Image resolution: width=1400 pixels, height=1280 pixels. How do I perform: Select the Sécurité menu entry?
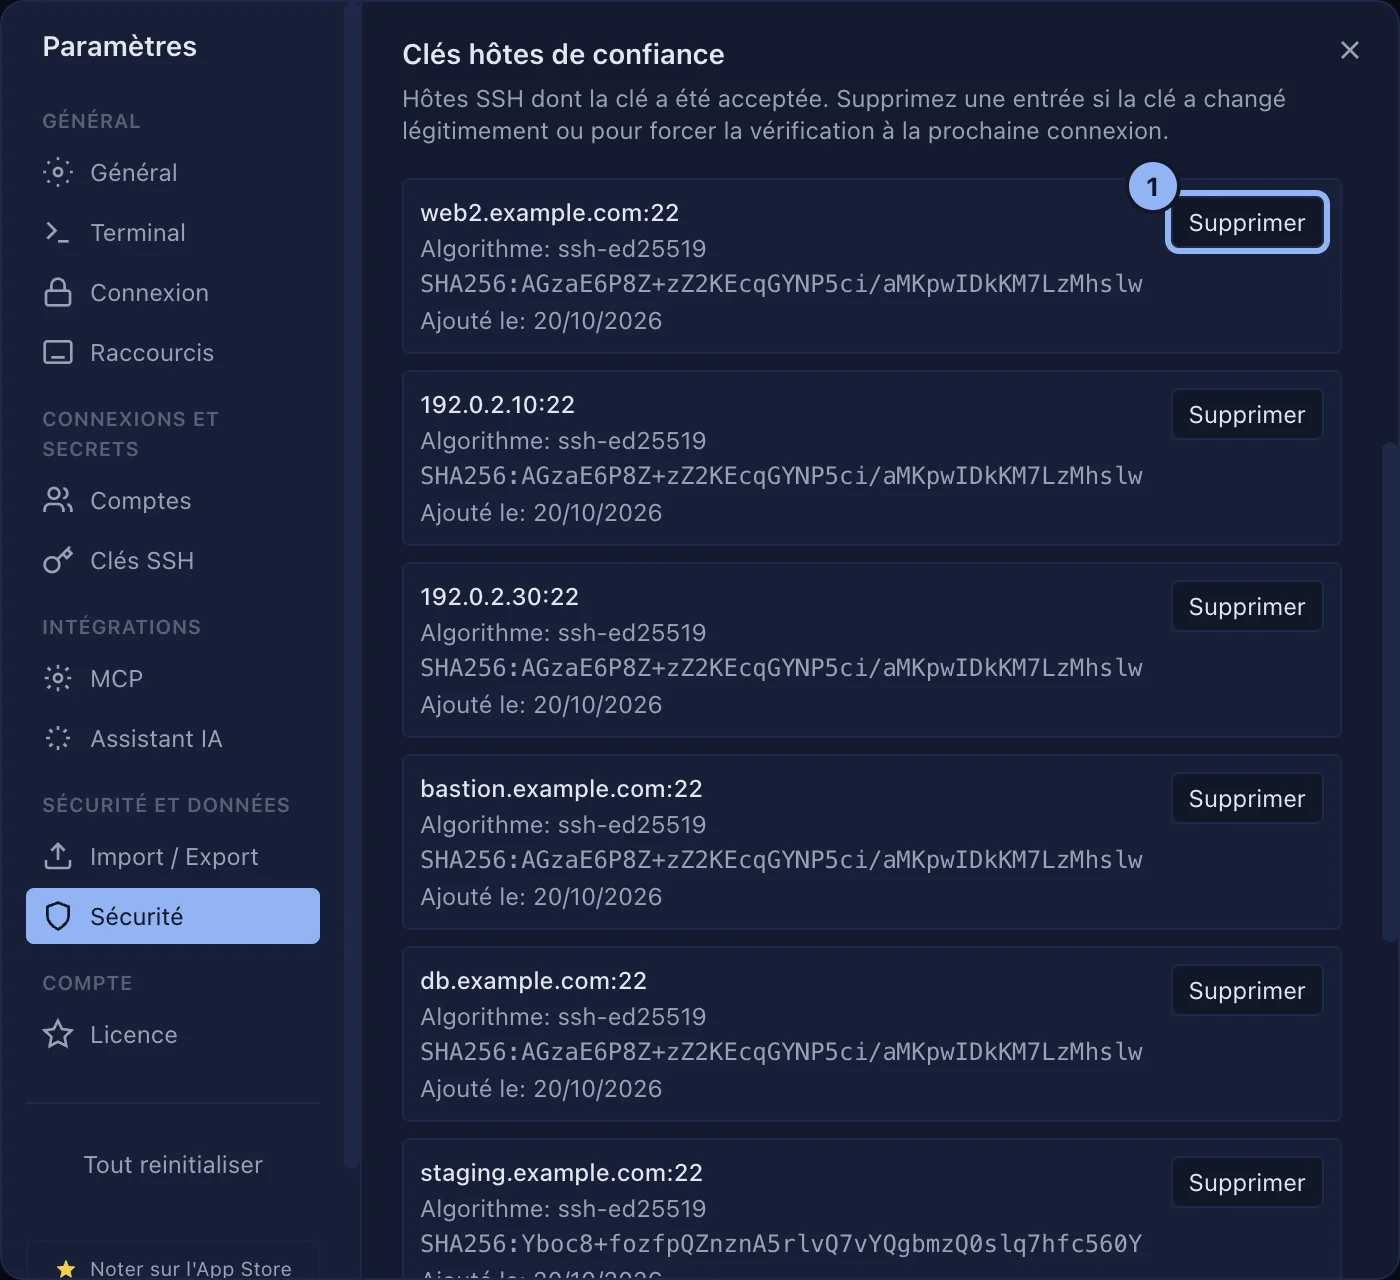pyautogui.click(x=173, y=916)
